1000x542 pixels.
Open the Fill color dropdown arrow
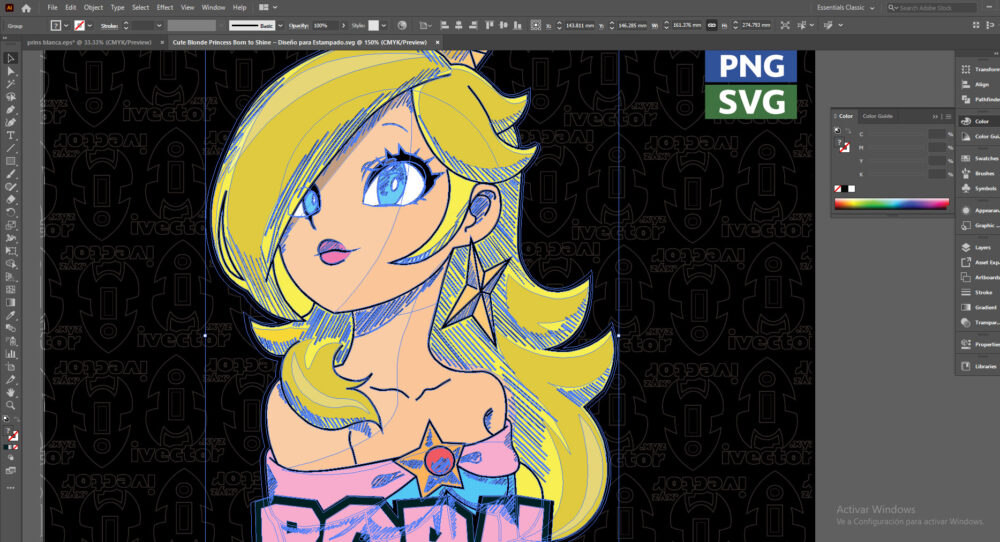[x=66, y=26]
